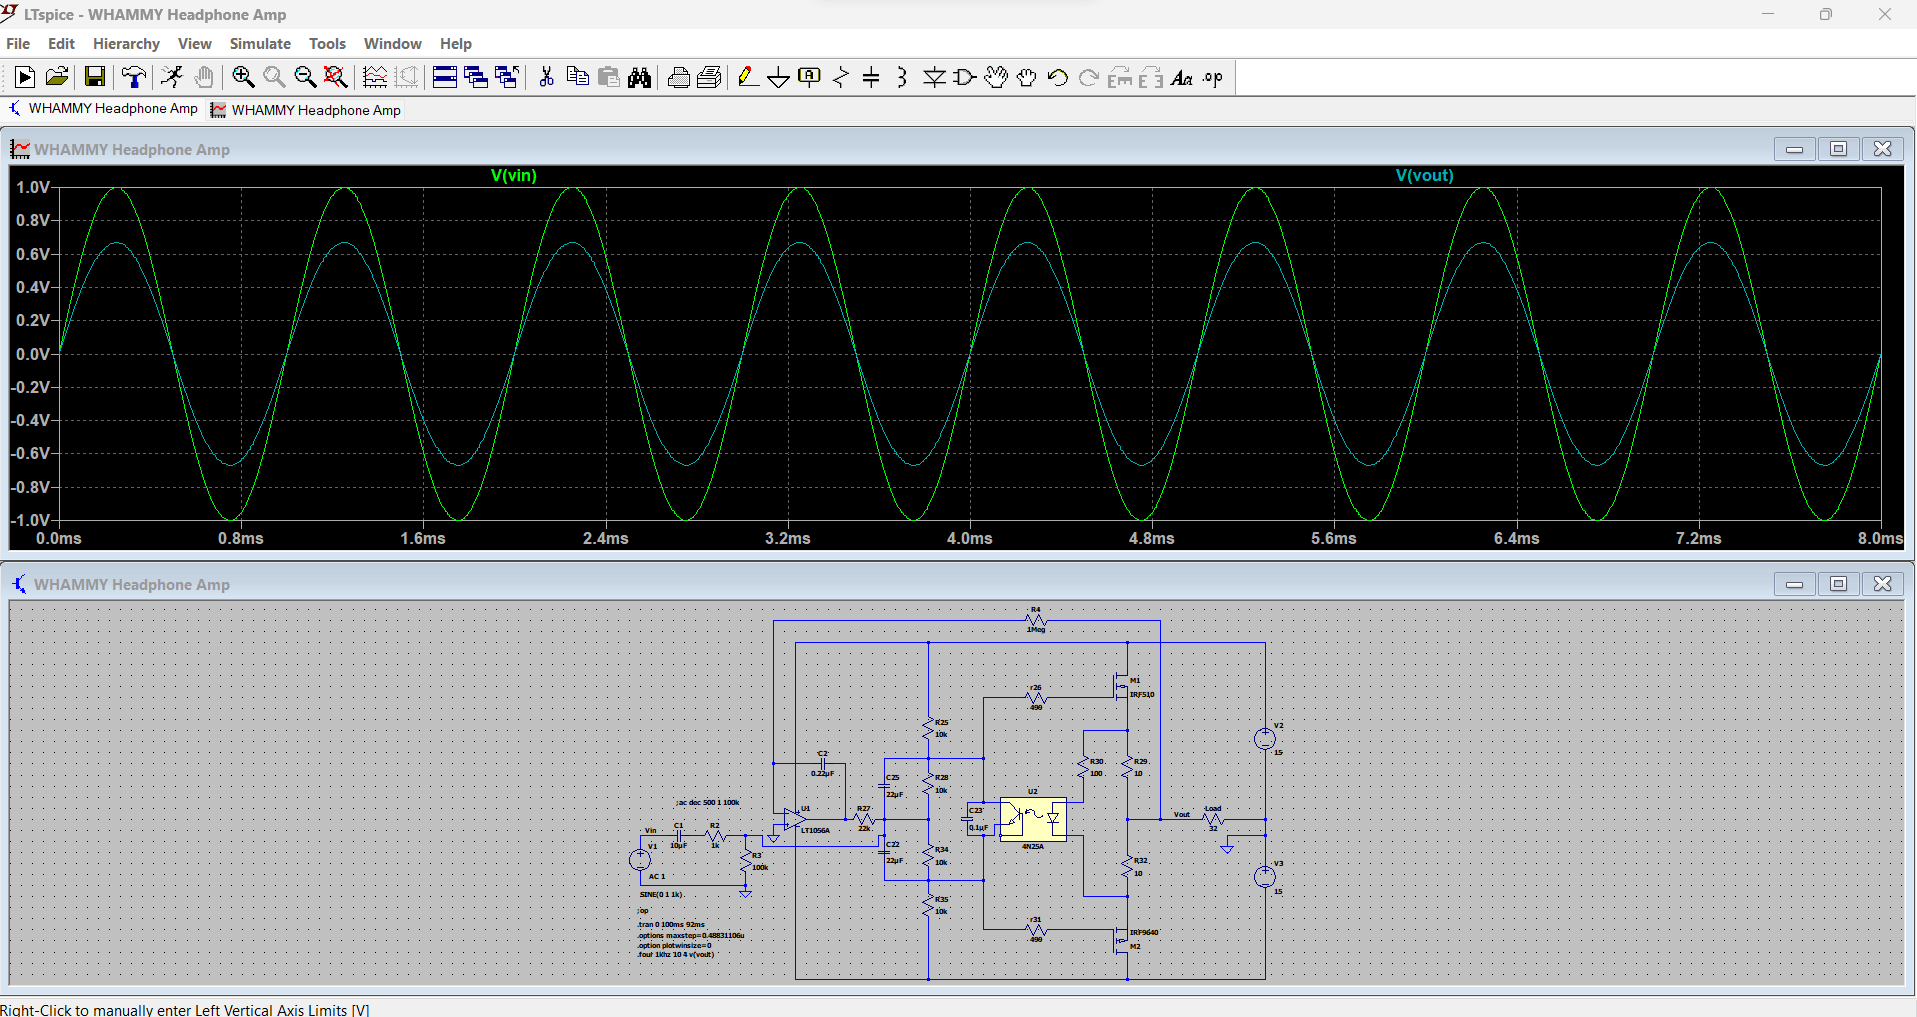
Task: Place an inductor from the toolbar
Action: 902,77
